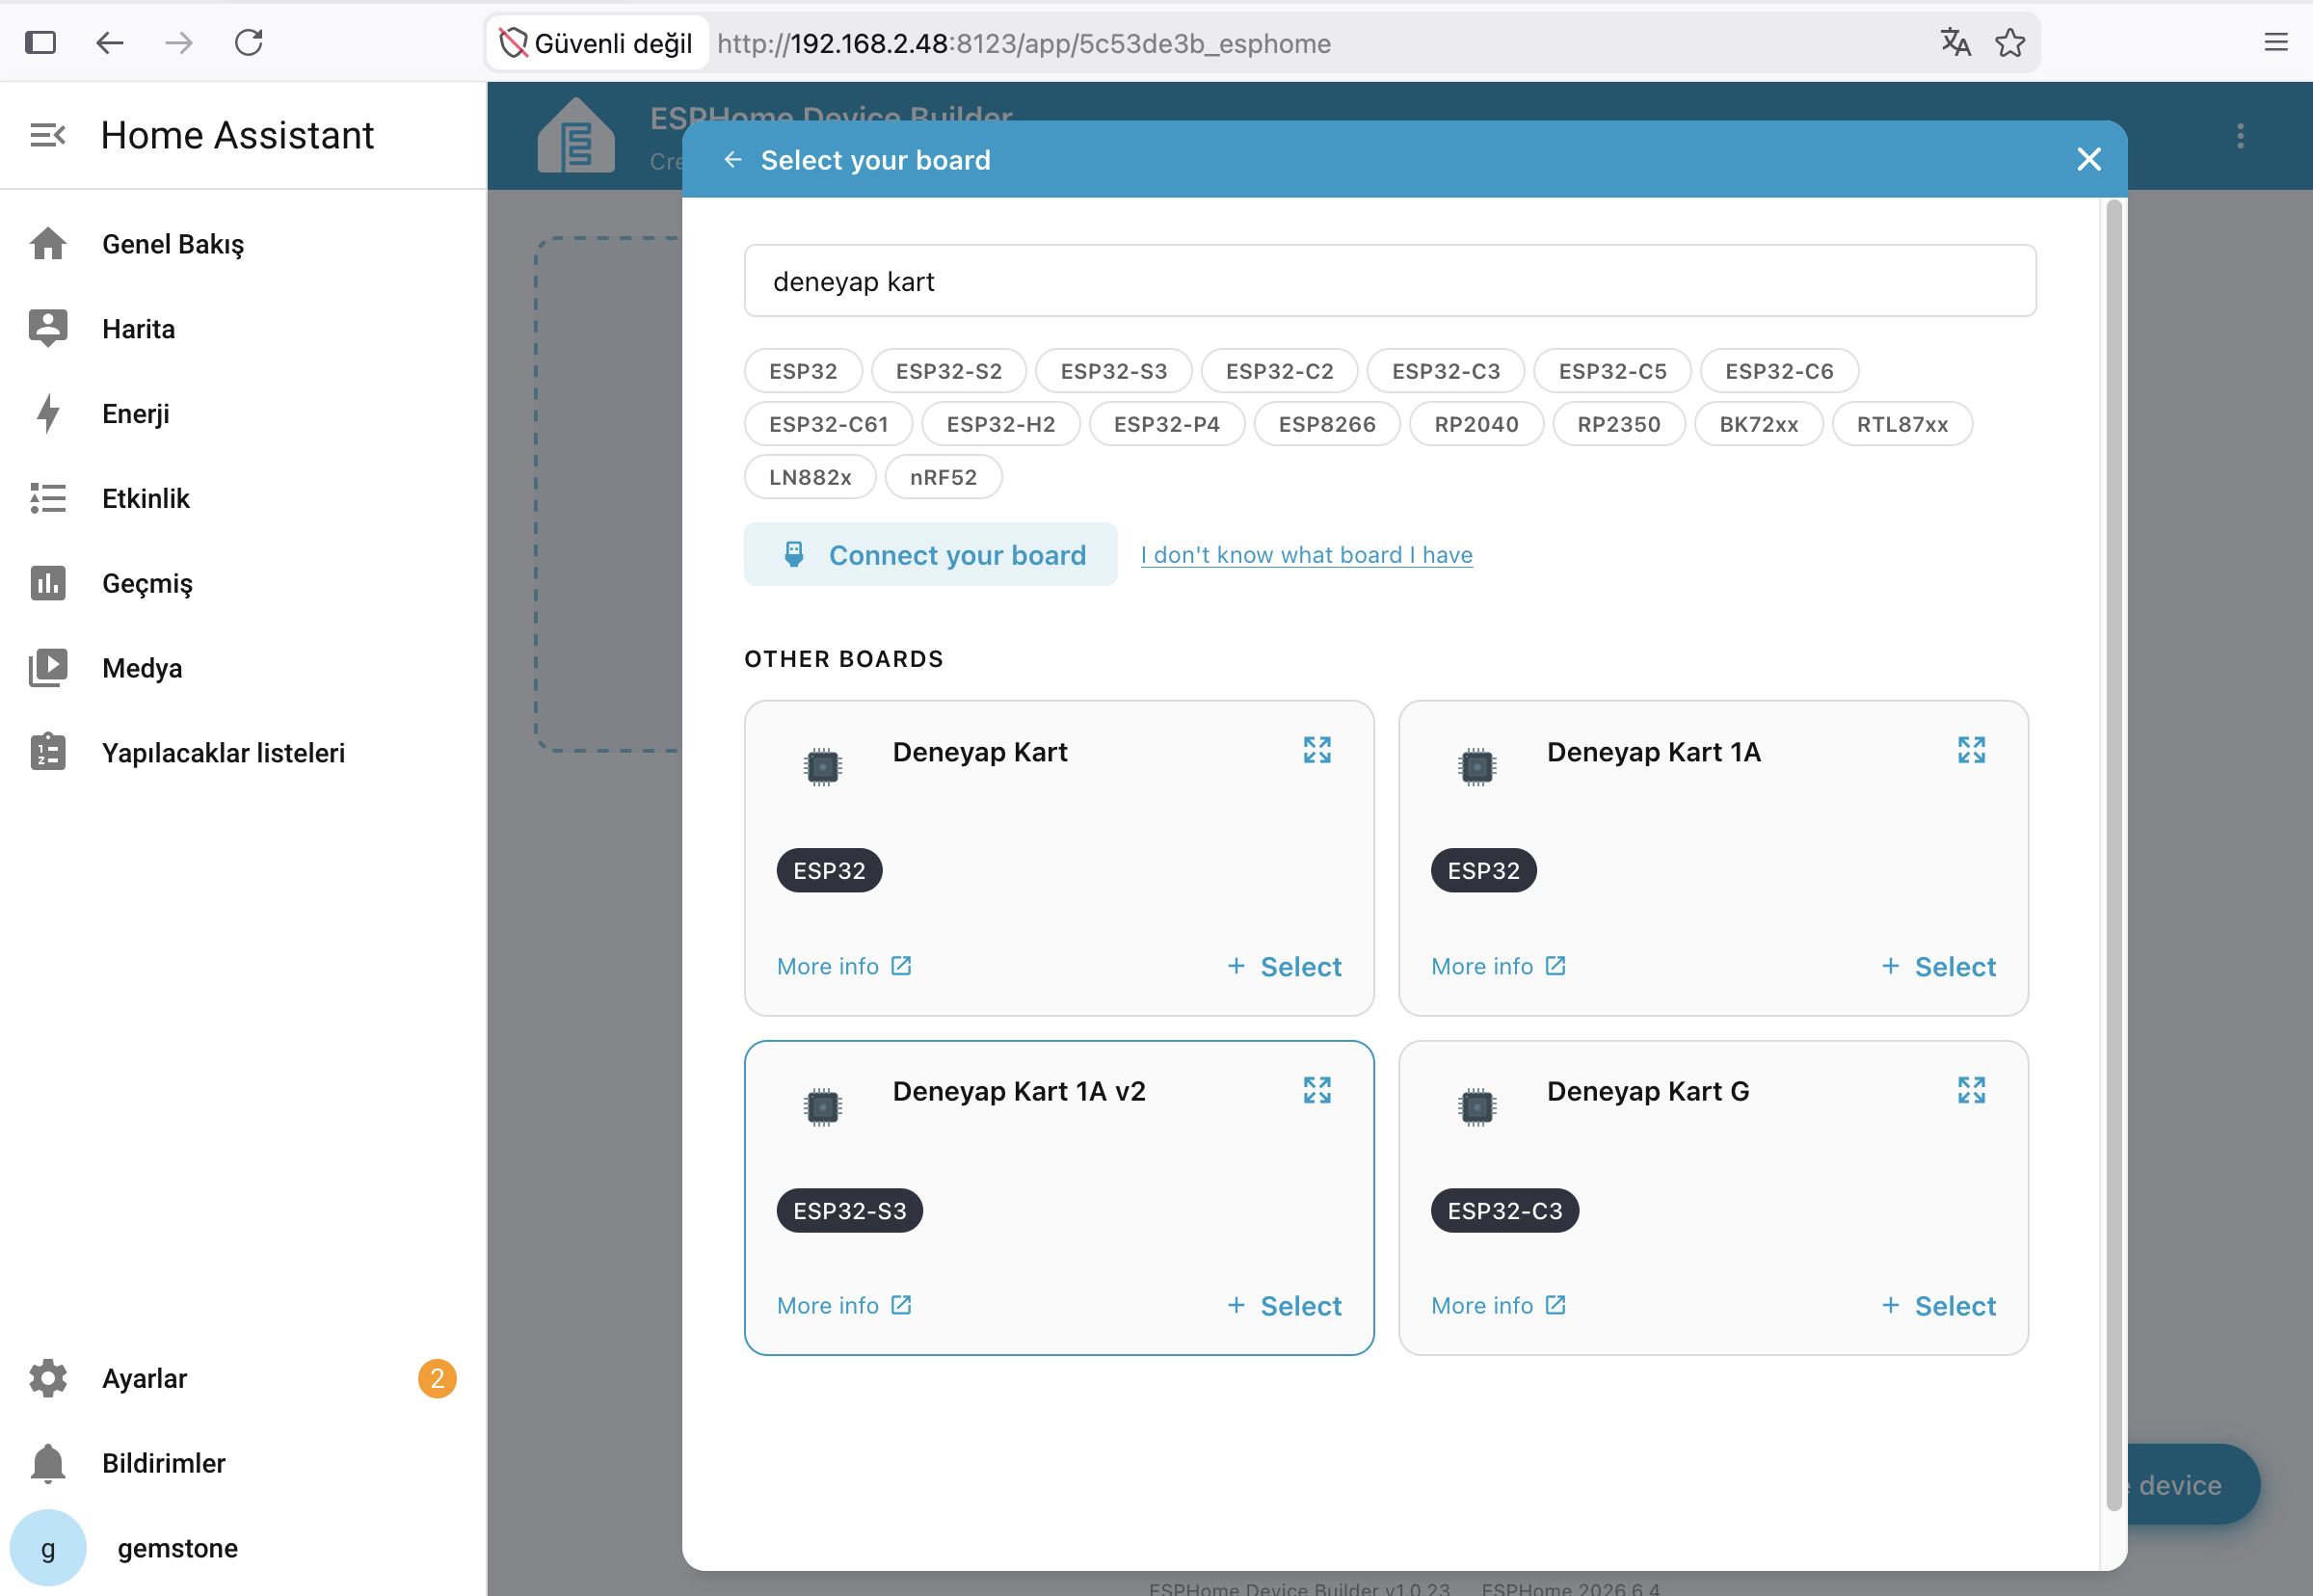Filter boards by LN882x chip
This screenshot has width=2313, height=1596.
point(810,477)
